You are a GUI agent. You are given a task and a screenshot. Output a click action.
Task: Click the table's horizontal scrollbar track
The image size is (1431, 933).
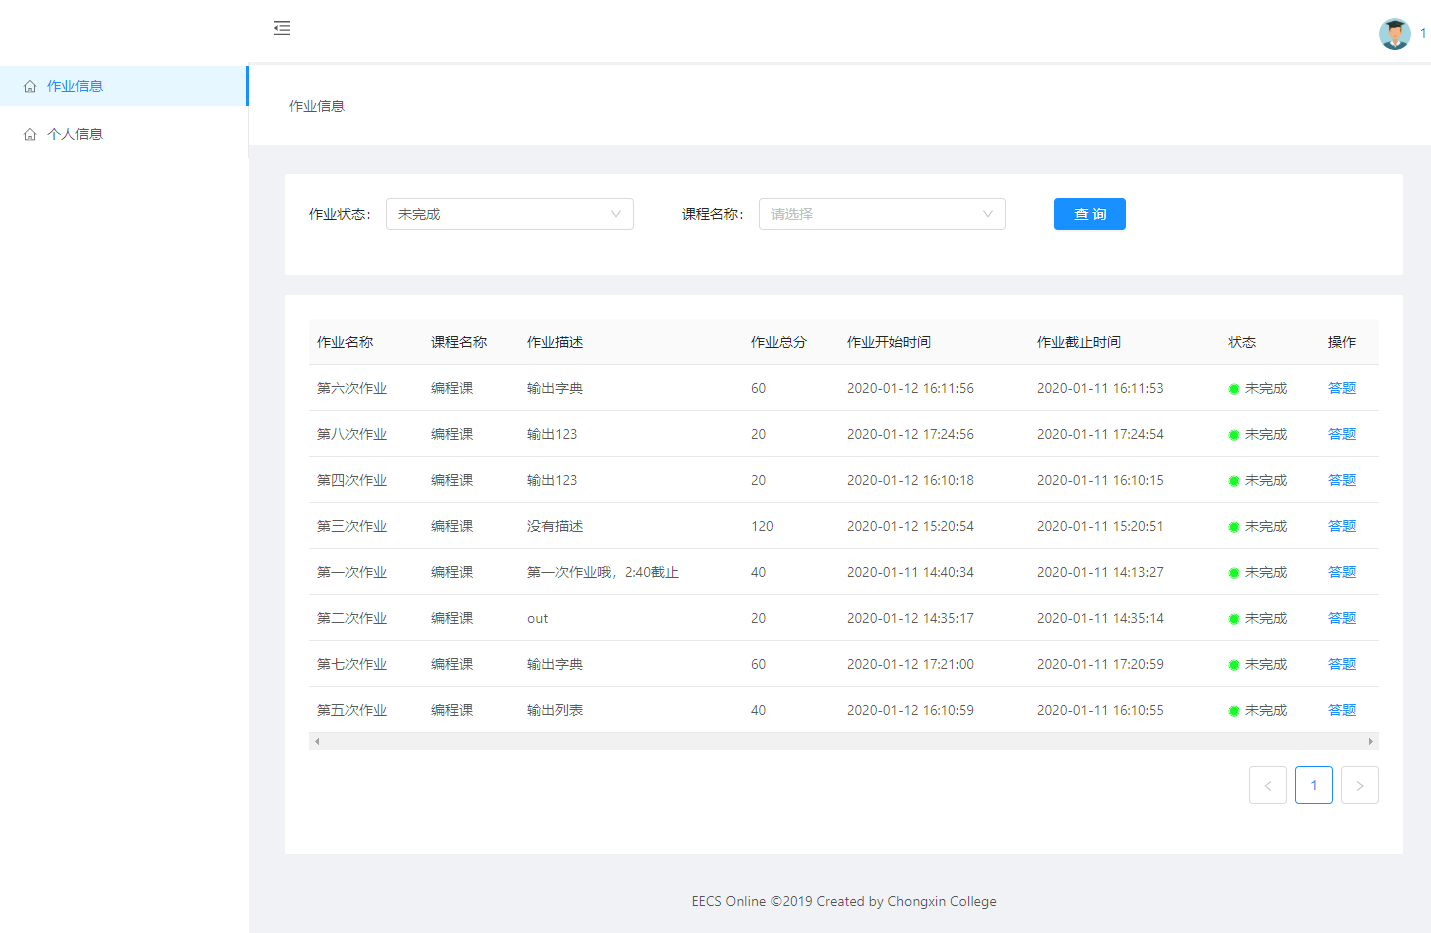point(844,741)
